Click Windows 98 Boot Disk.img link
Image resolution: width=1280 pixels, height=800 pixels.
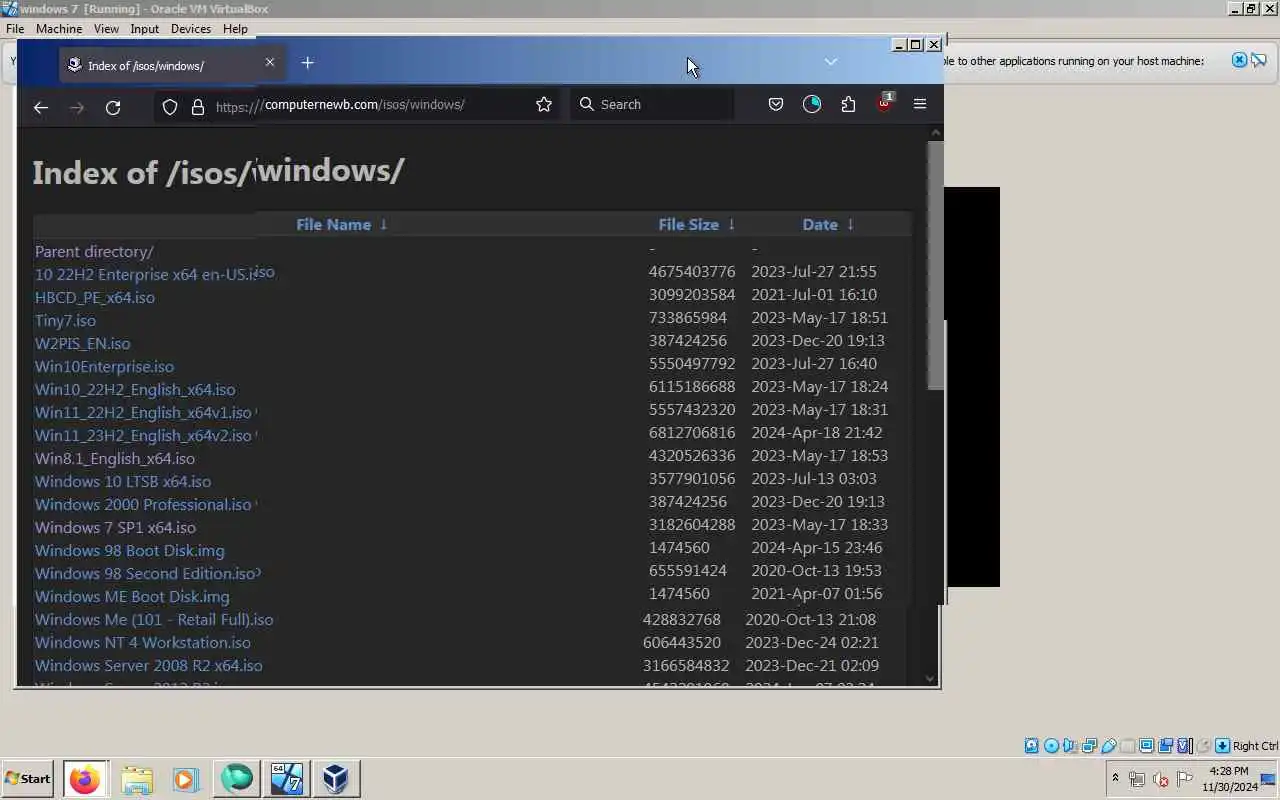pyautogui.click(x=130, y=550)
